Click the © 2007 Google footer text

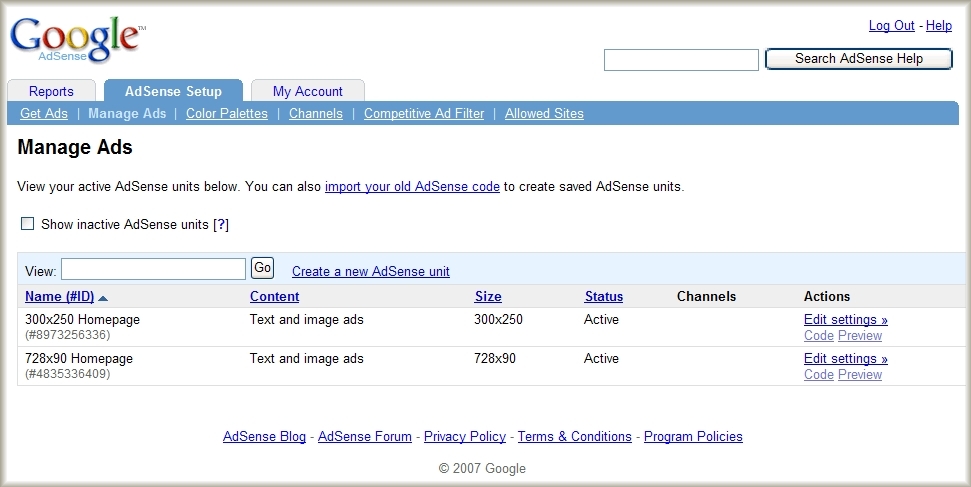(482, 468)
